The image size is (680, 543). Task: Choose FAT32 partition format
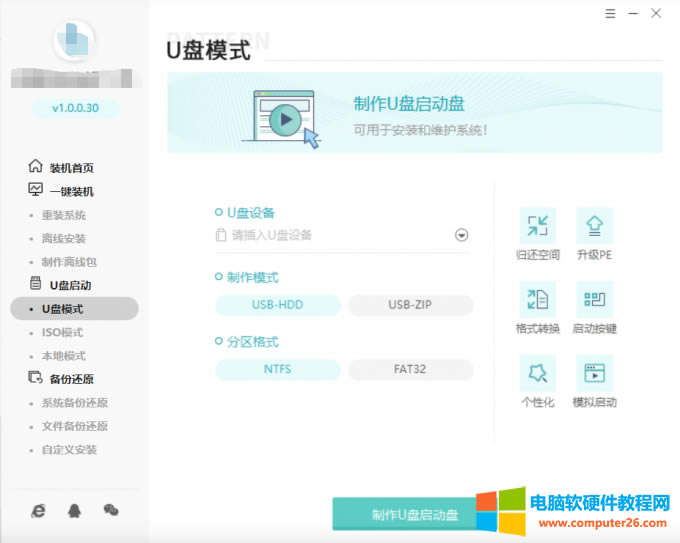click(410, 370)
